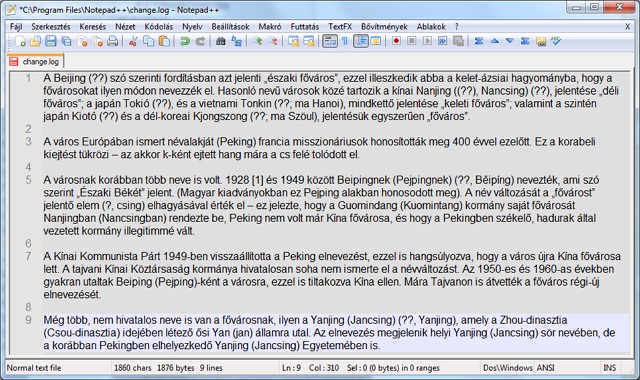
Task: Open the Fájl menu
Action: tap(16, 27)
